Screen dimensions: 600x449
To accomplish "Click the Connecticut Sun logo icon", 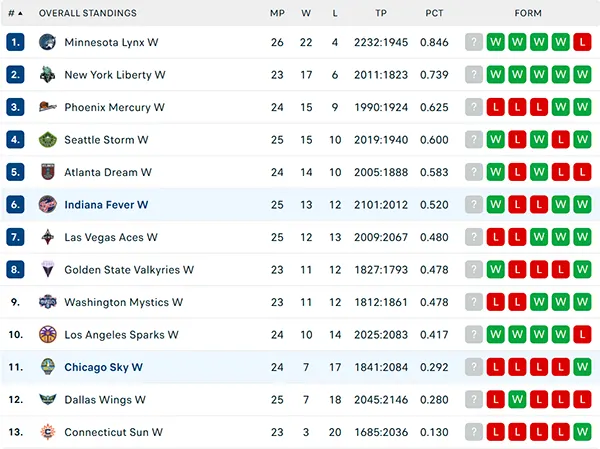I will click(47, 432).
